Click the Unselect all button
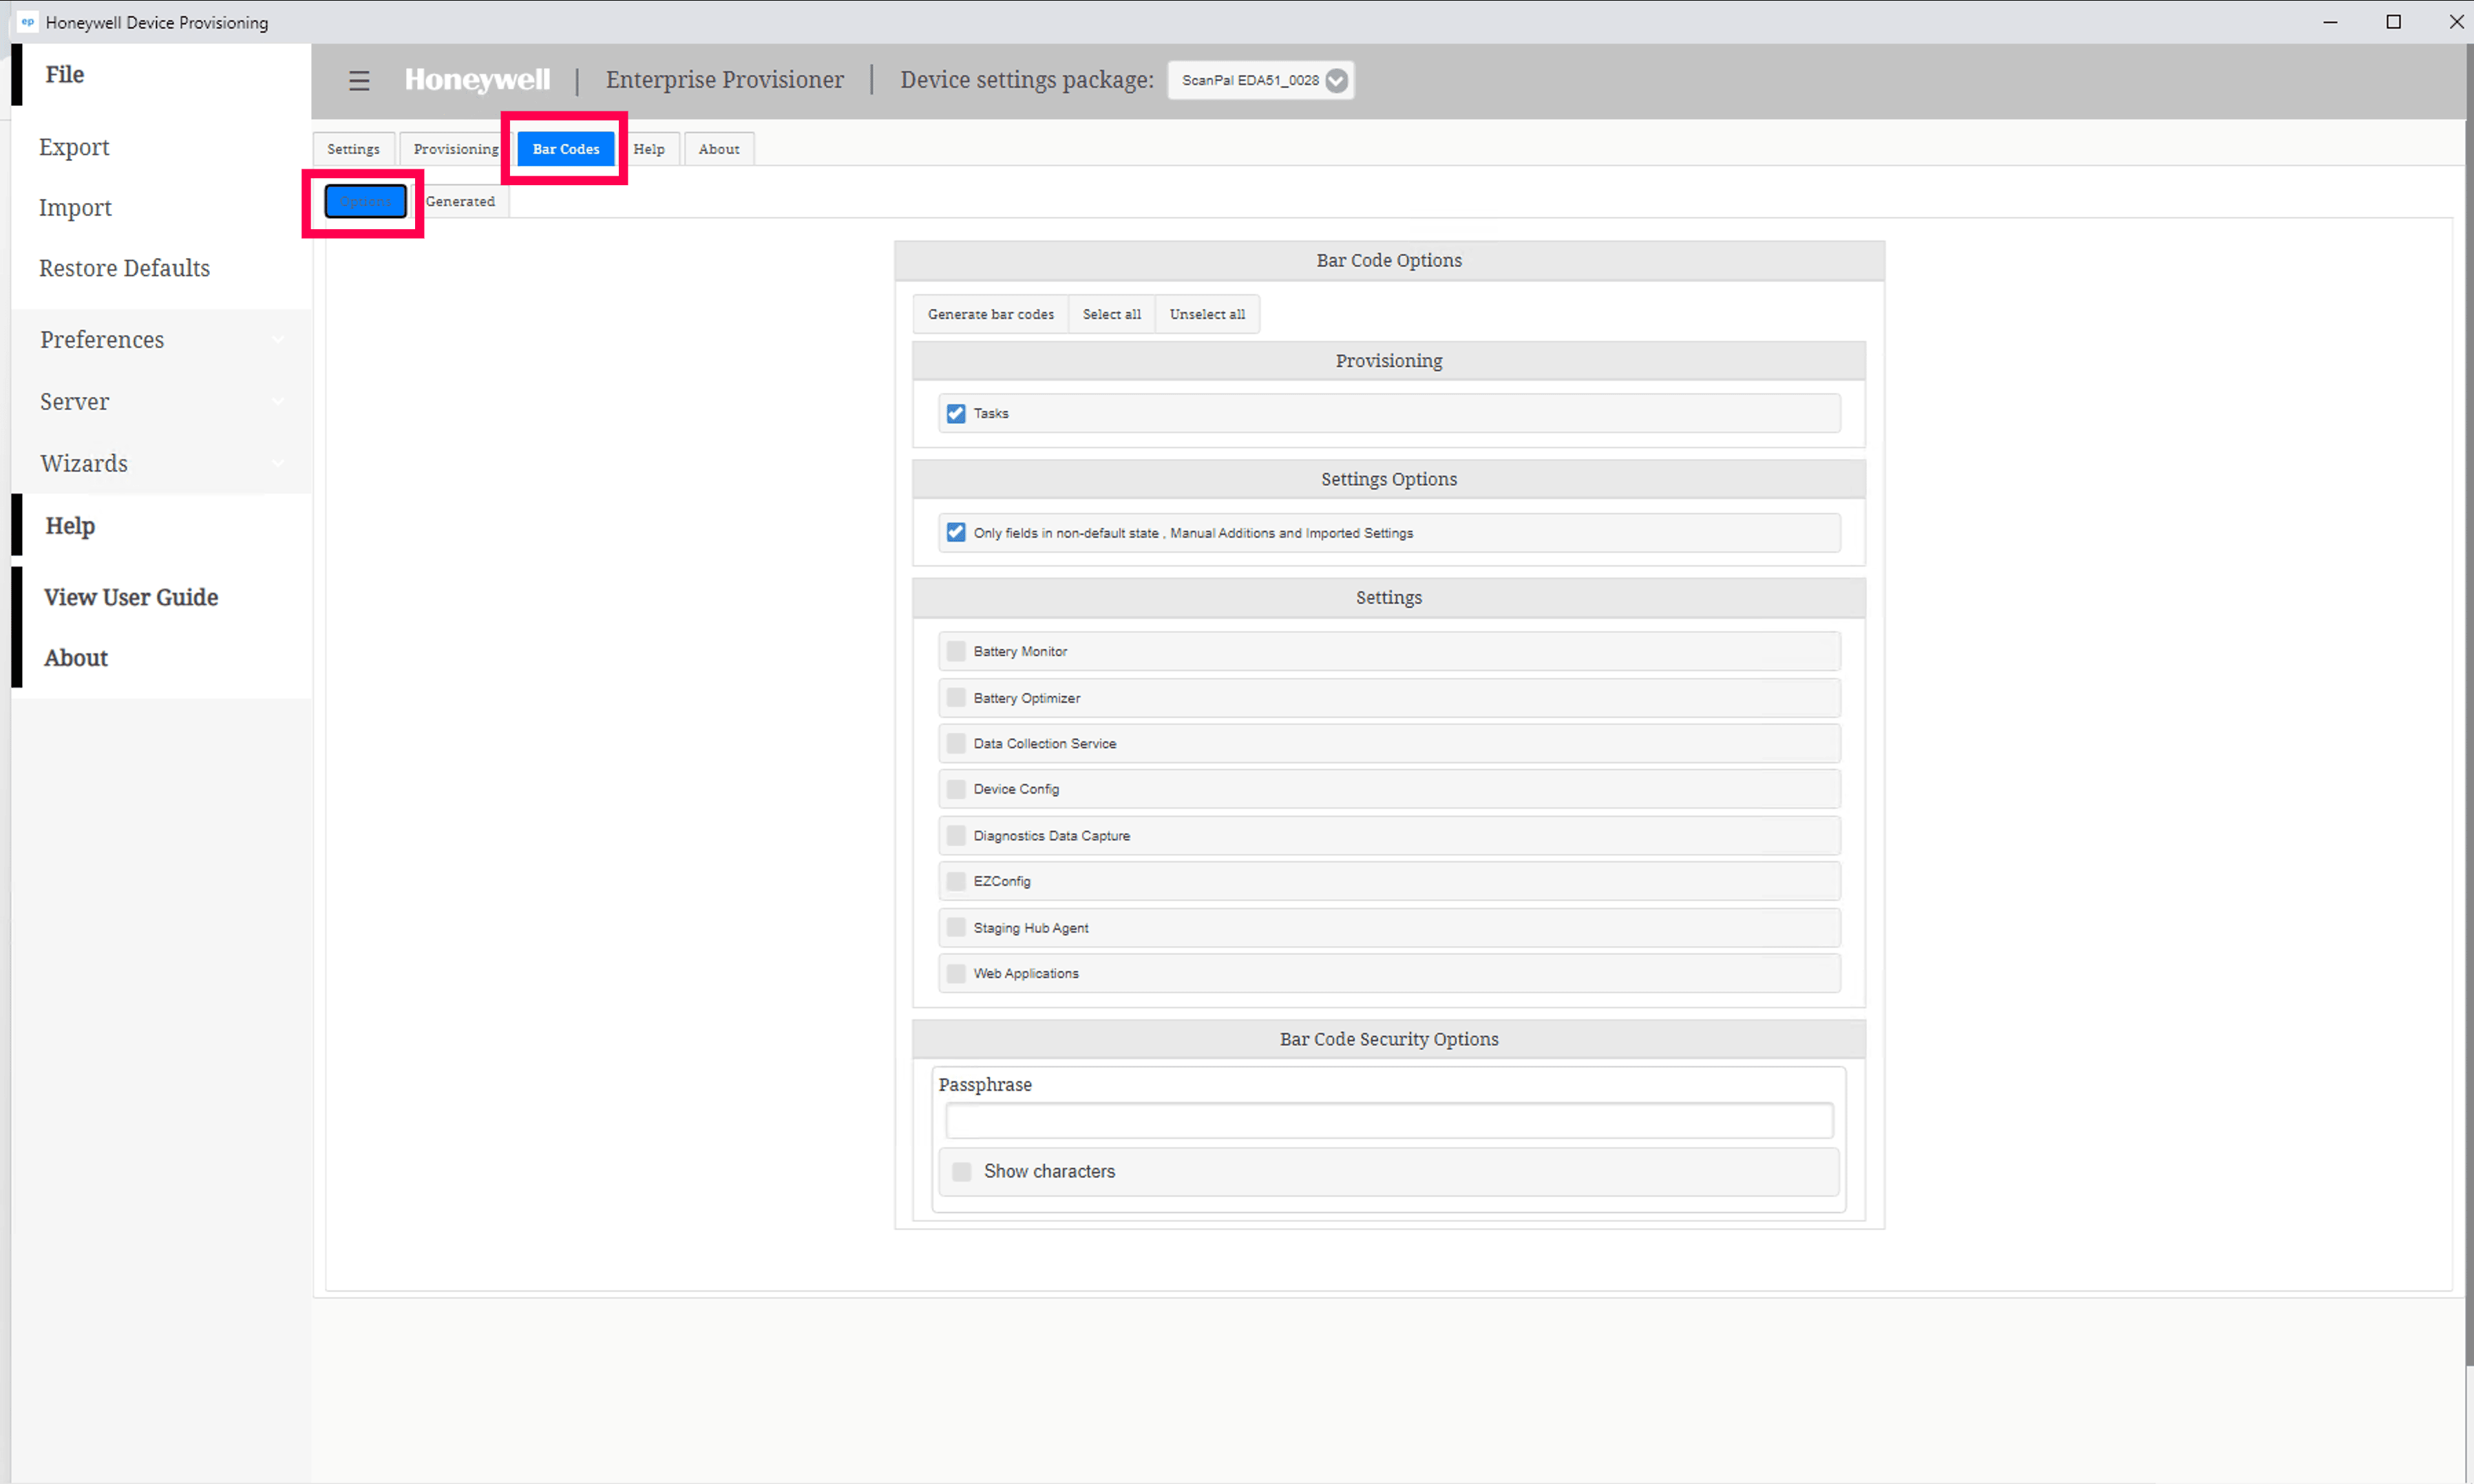Image resolution: width=2474 pixels, height=1484 pixels. point(1207,315)
